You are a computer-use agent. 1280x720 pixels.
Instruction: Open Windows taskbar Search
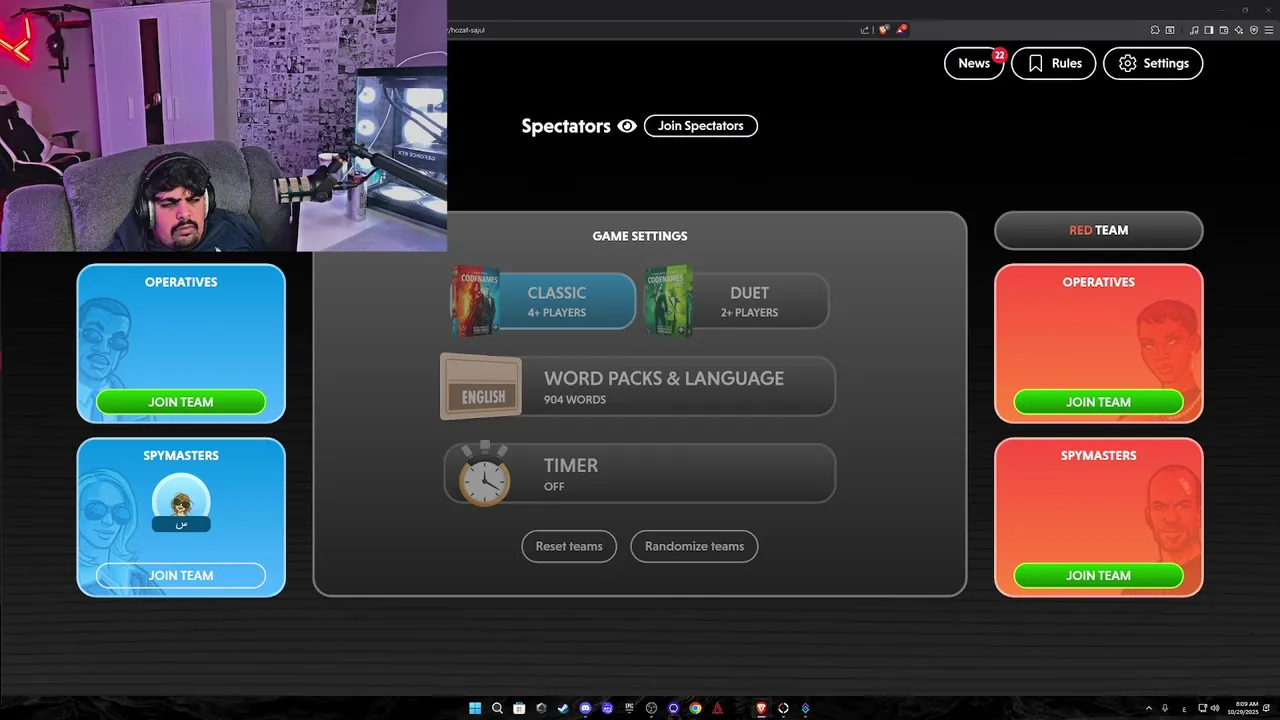tap(497, 708)
